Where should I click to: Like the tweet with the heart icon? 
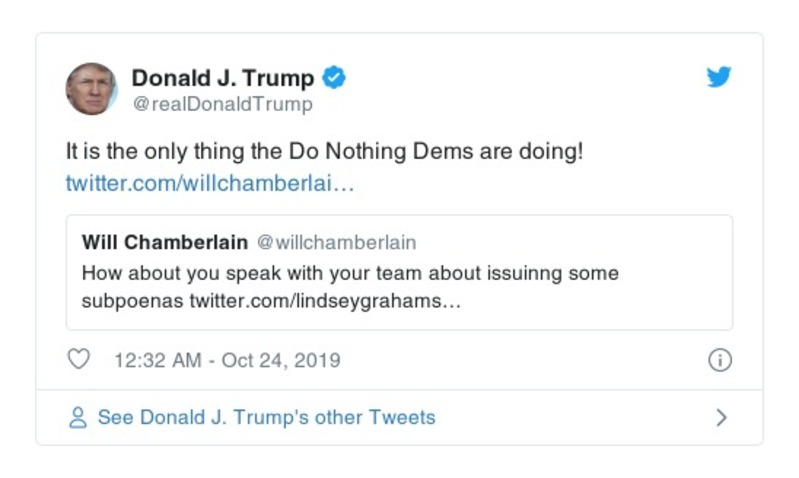click(78, 360)
